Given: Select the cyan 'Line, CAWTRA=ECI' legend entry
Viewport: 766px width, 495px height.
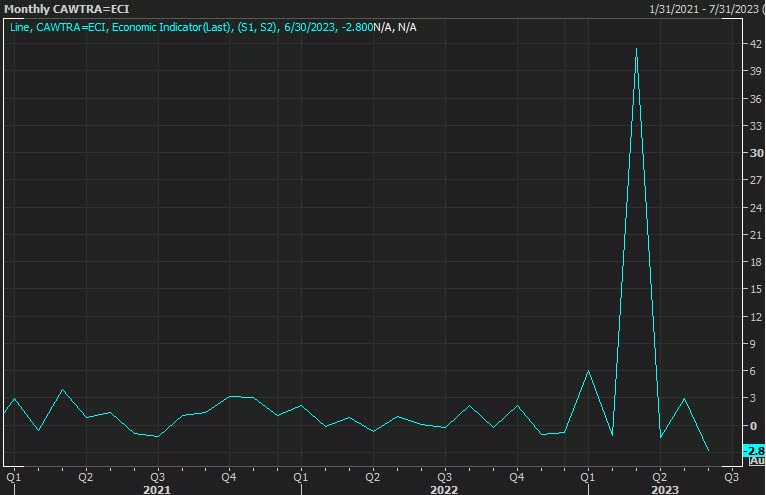Looking at the screenshot, I should pos(192,27).
